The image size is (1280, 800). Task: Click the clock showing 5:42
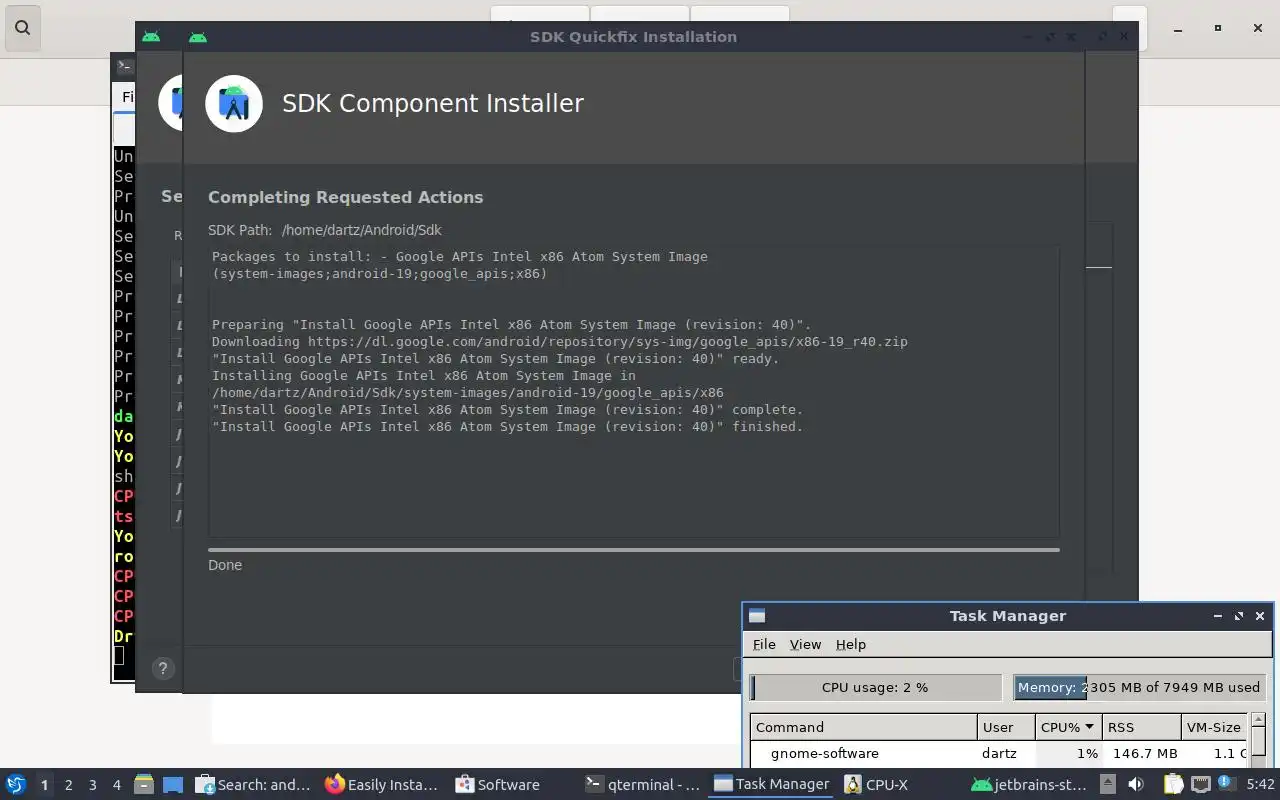(x=1260, y=784)
